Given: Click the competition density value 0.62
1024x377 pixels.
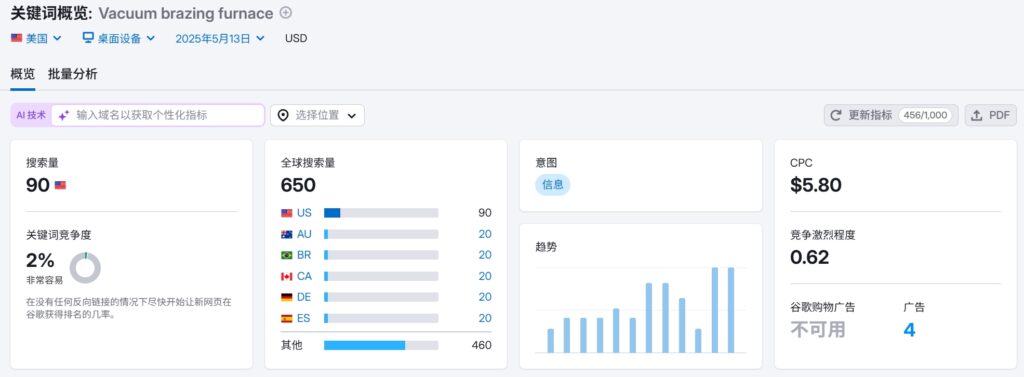Looking at the screenshot, I should 810,257.
